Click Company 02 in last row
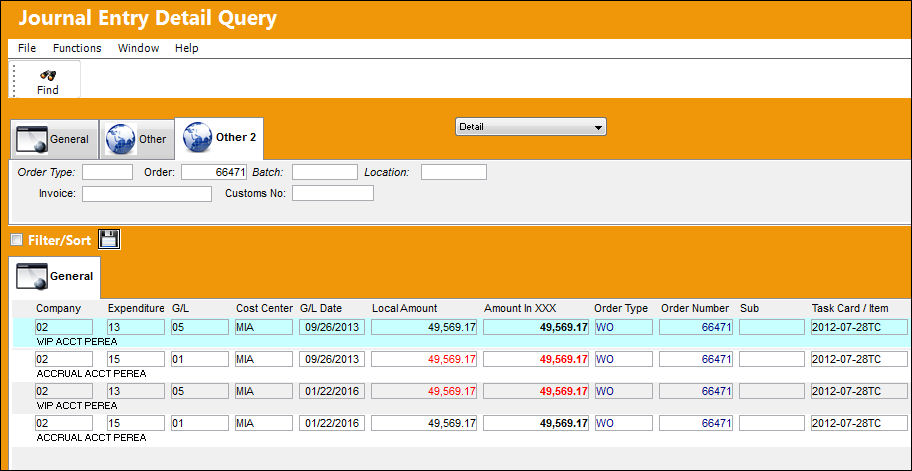Screen dimensions: 912x471 tap(64, 423)
